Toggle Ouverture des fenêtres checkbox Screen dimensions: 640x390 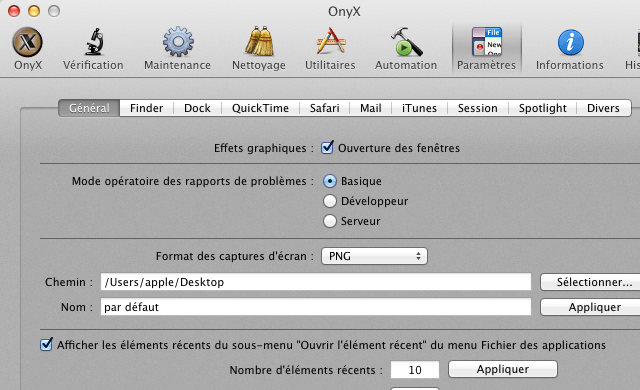pos(327,147)
